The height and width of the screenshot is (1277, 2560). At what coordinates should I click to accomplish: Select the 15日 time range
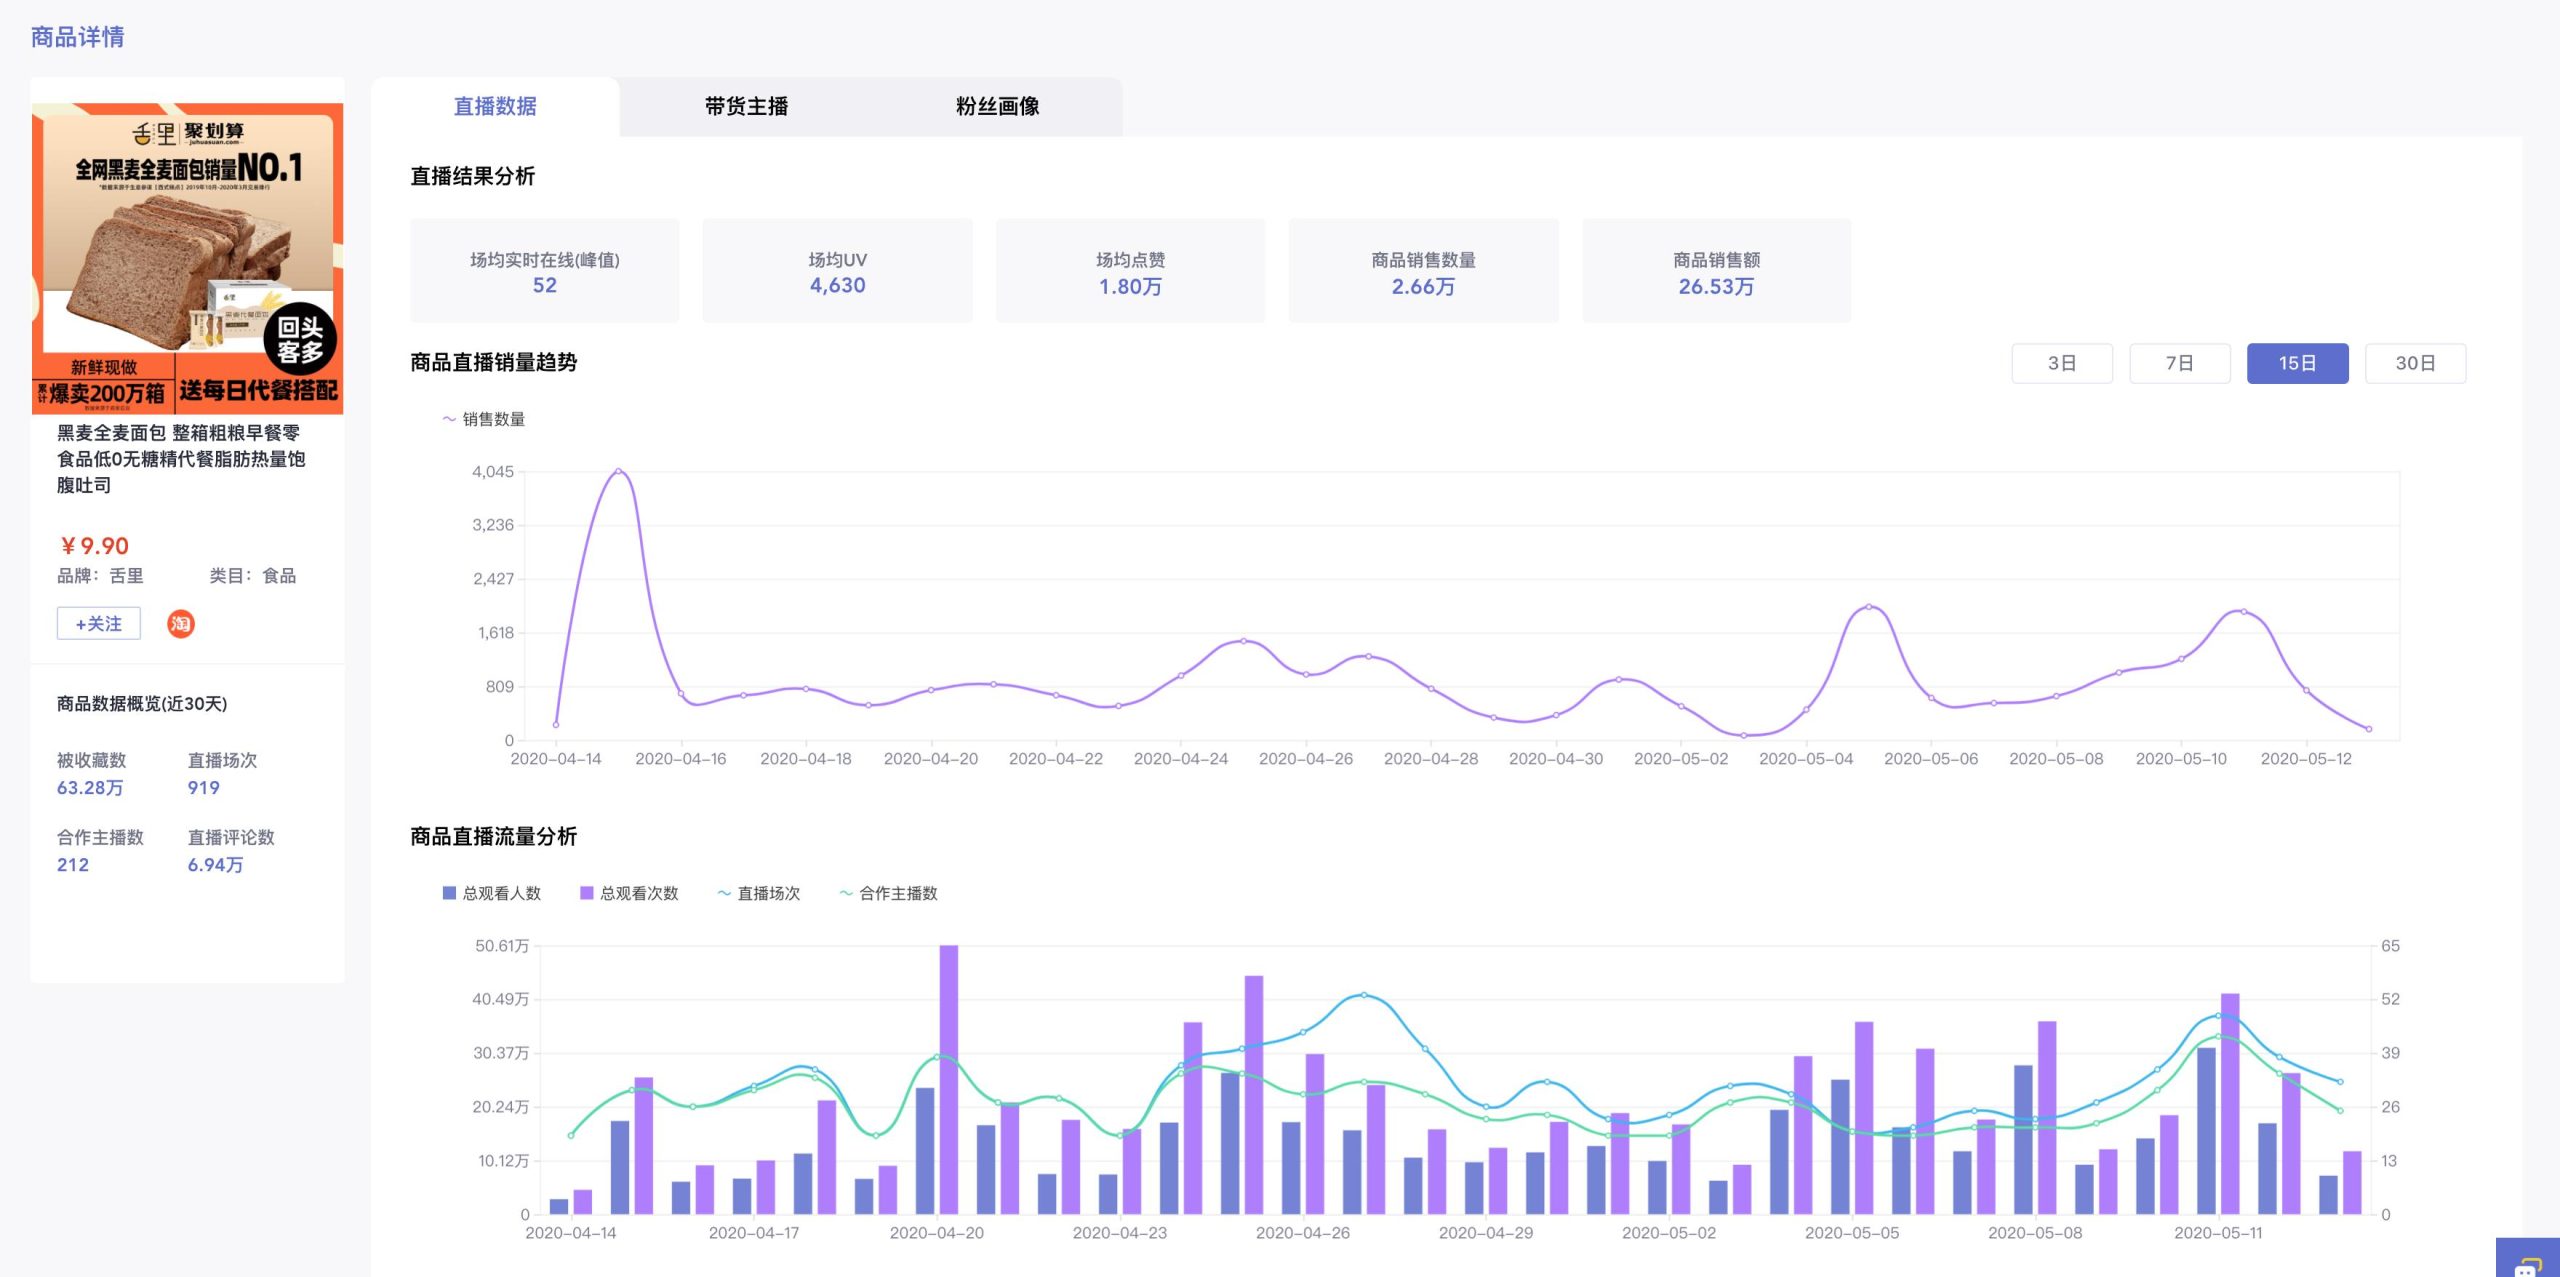2298,363
